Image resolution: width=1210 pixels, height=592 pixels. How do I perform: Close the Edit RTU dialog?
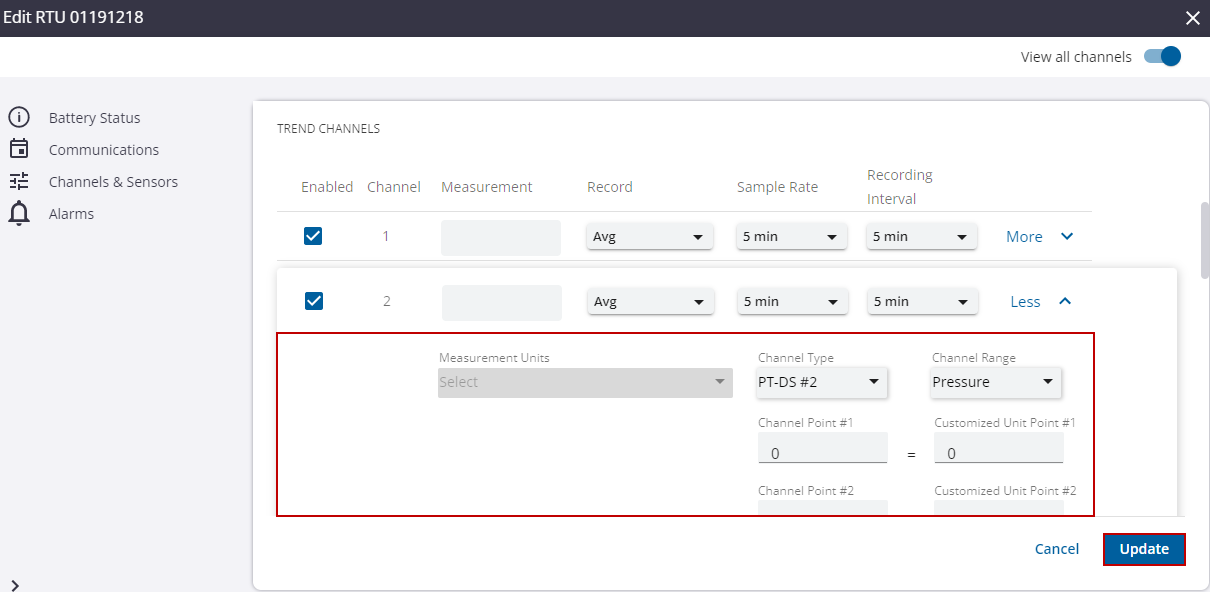(x=1192, y=18)
